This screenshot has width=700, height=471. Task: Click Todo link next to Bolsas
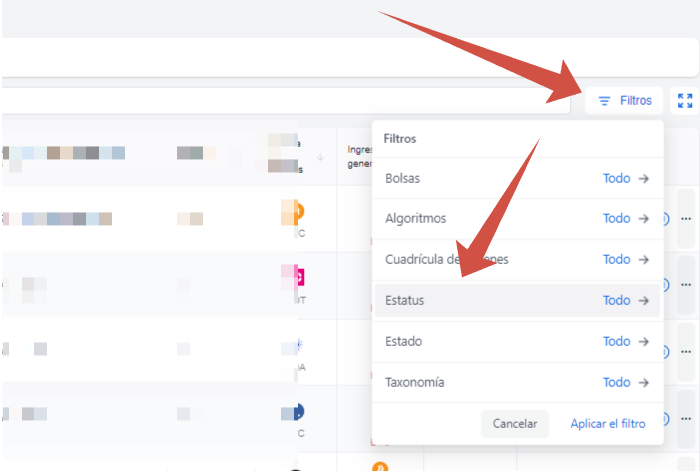tap(617, 179)
